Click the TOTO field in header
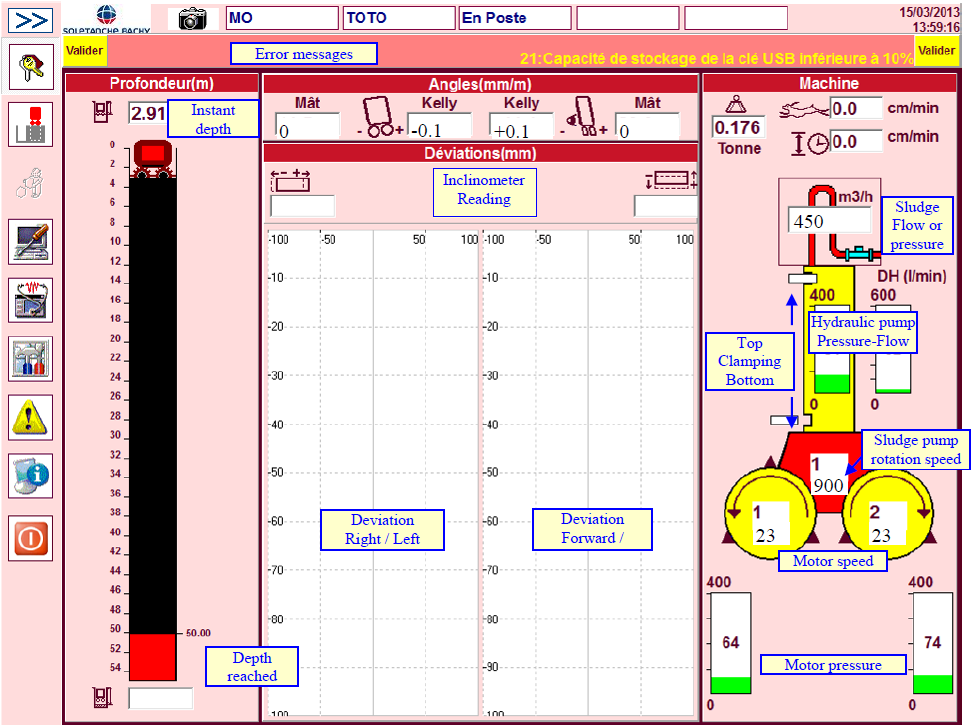 (x=397, y=18)
